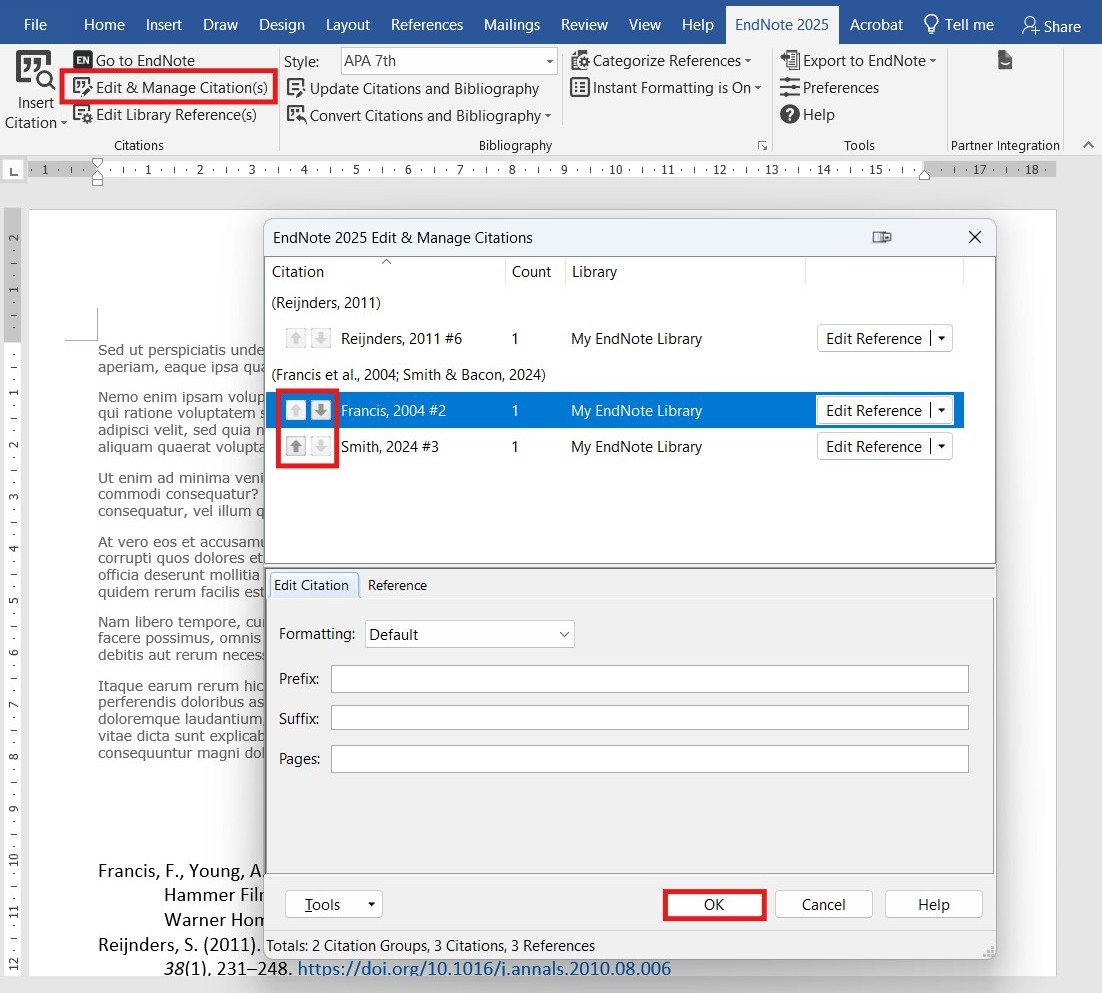Open Export to EndNote menu

(858, 60)
